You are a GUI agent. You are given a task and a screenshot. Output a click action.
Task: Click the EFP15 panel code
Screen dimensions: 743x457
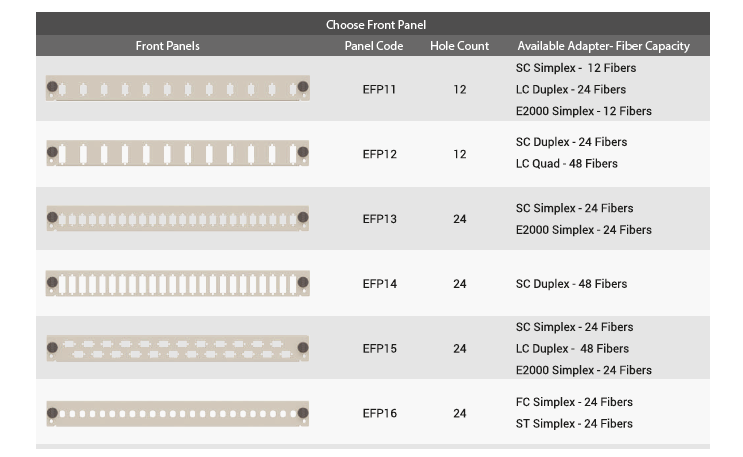click(379, 349)
